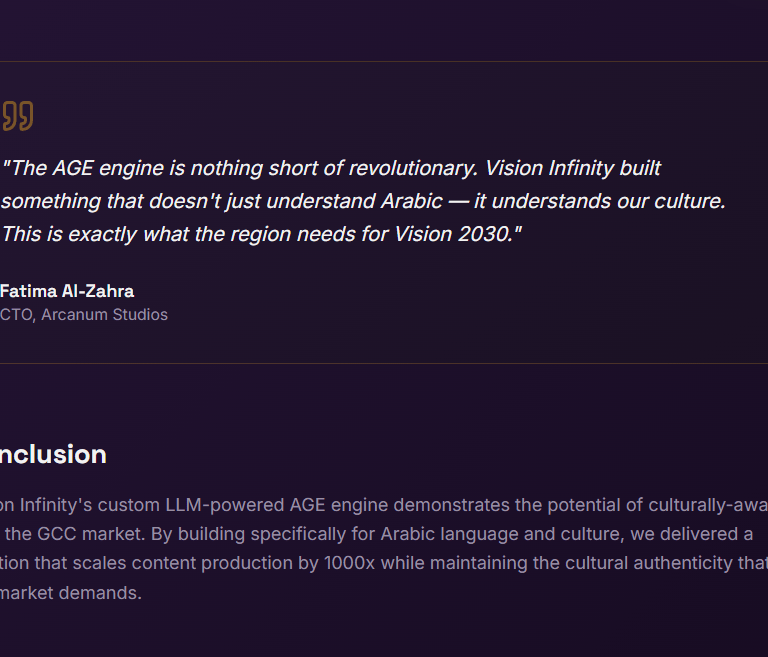This screenshot has width=768, height=657.
Task: Click the "CTO" job title text
Action: coord(15,315)
